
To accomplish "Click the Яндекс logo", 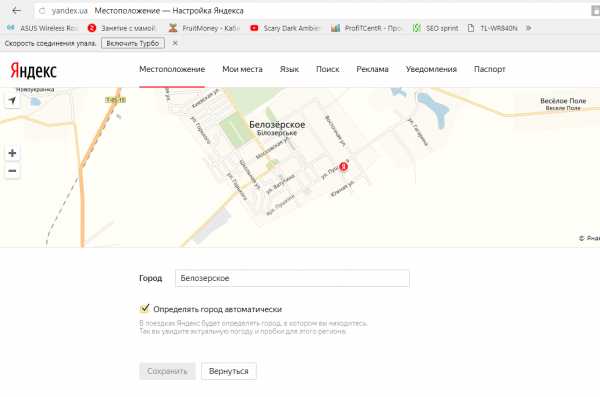I will (x=33, y=70).
